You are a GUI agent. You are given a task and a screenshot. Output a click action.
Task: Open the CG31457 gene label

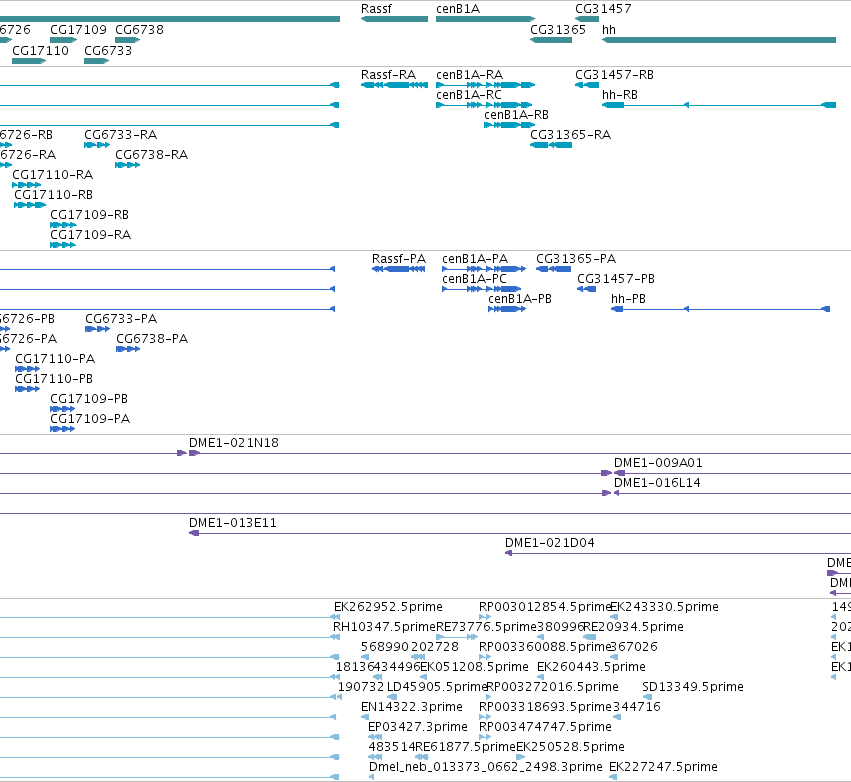click(x=603, y=9)
